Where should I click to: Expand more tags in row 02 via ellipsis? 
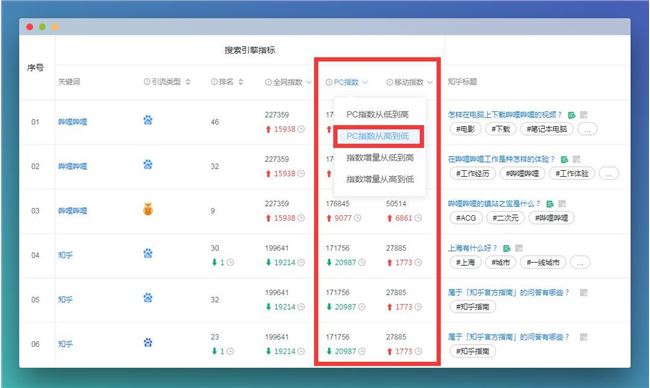[609, 174]
